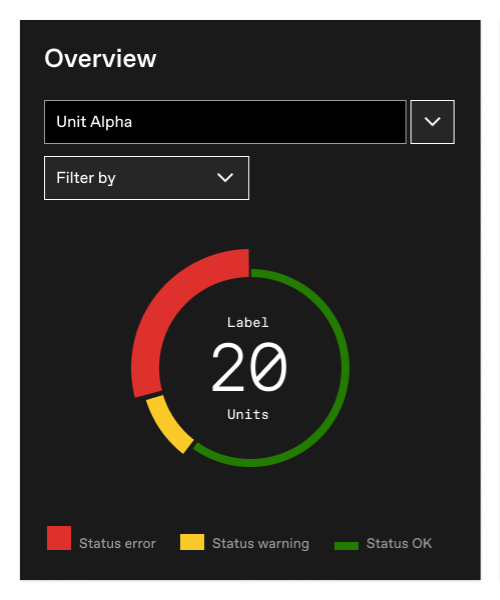Click the chevron inside Filter by
The width and height of the screenshot is (500, 600).
click(x=225, y=178)
